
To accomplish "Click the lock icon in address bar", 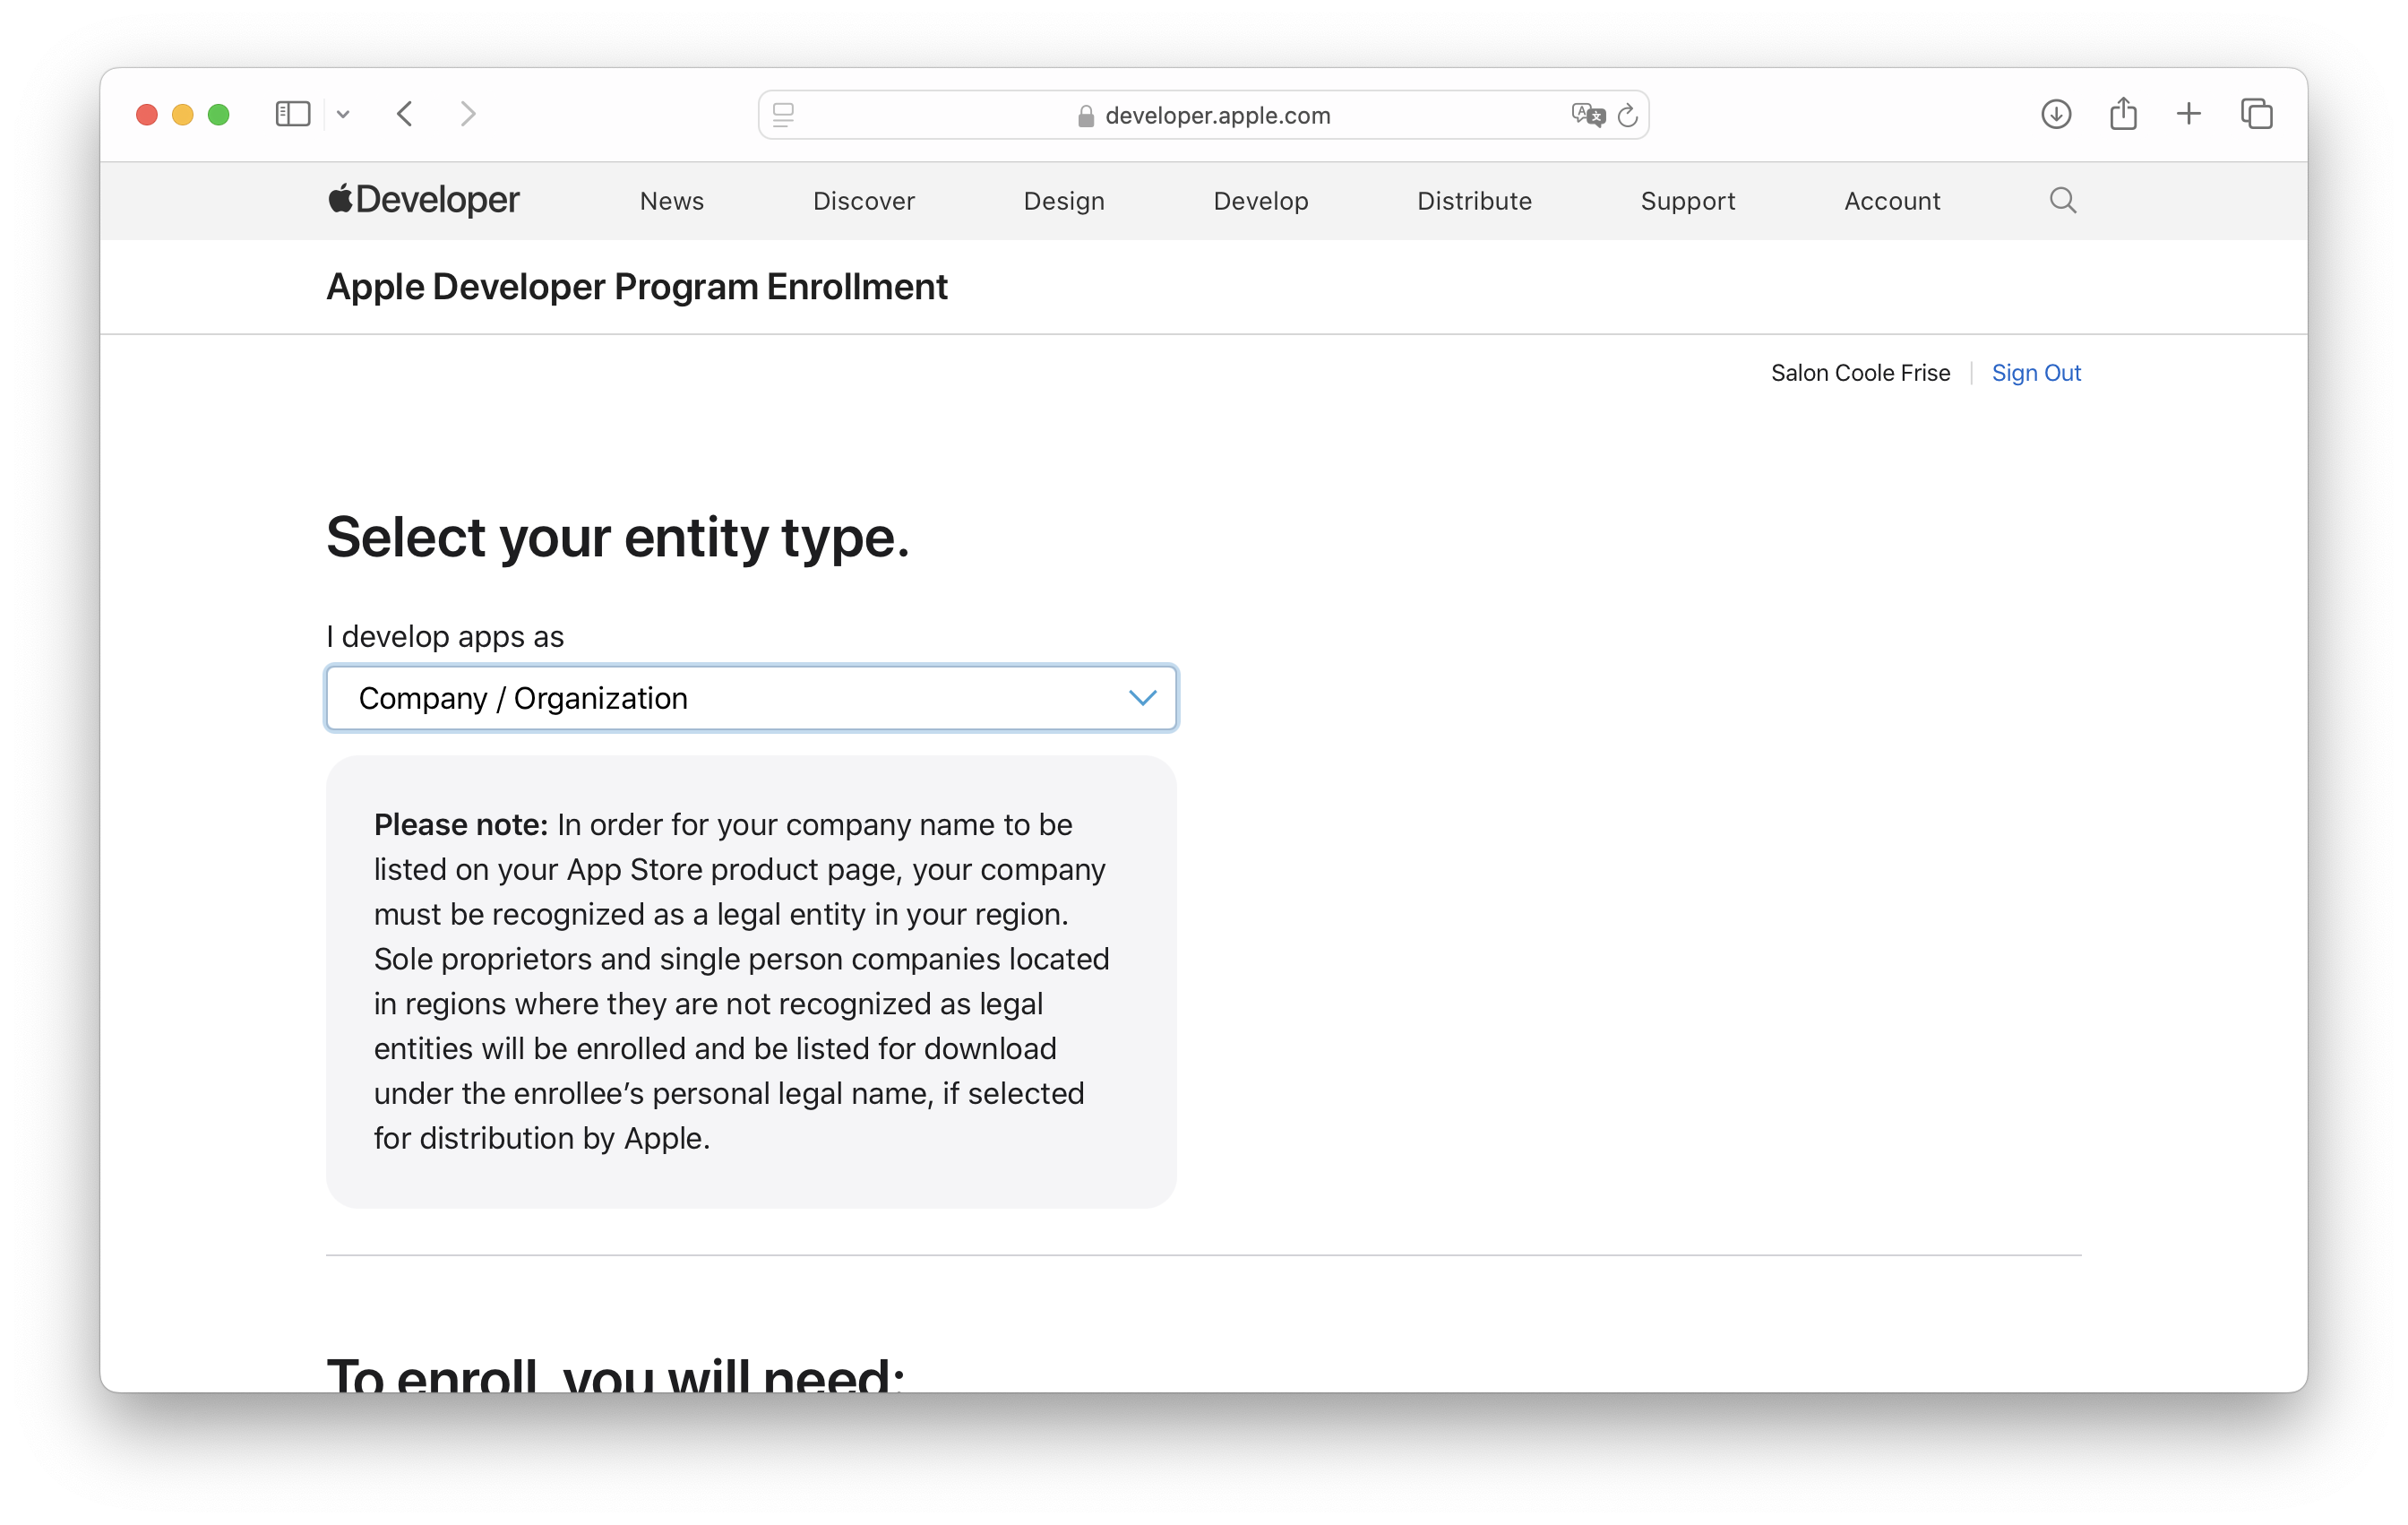I will point(1086,116).
